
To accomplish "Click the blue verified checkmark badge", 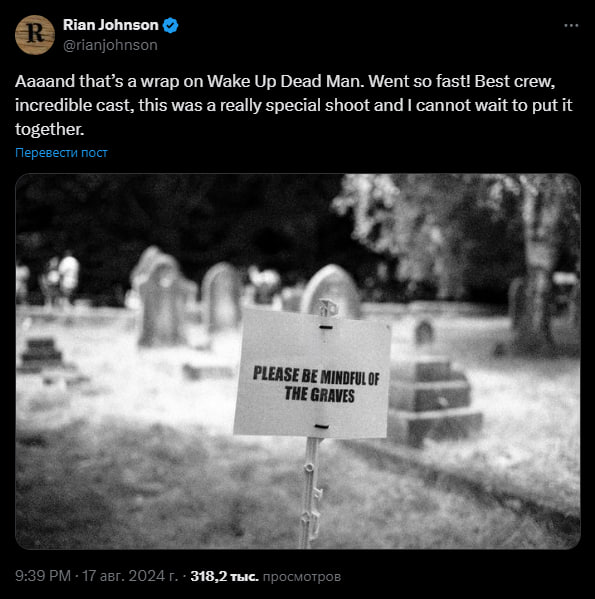I will 170,25.
